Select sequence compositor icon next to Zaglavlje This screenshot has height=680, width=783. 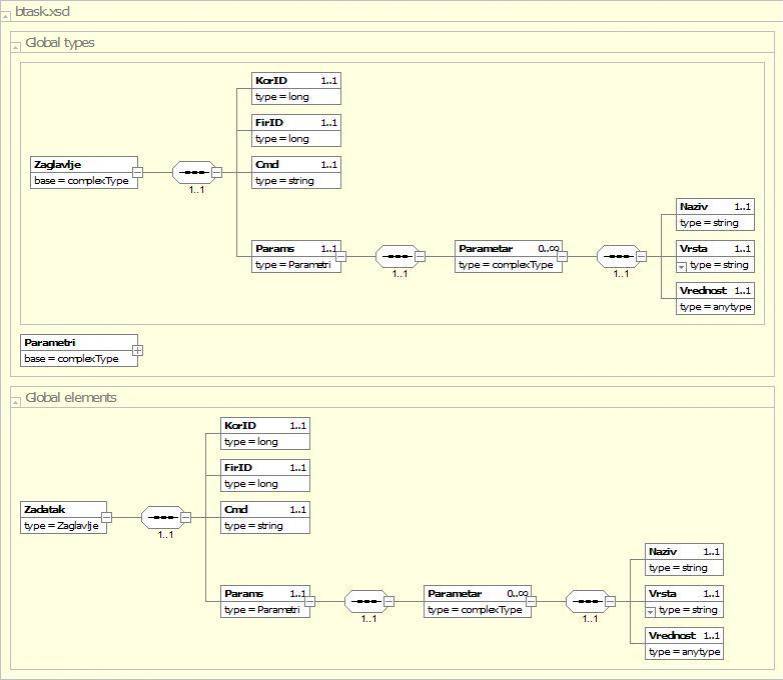[x=190, y=172]
